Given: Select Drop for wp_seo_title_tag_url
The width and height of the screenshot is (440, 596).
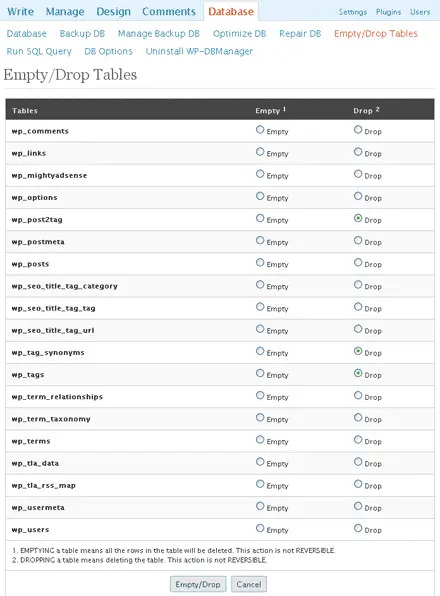Looking at the screenshot, I should click(x=358, y=329).
